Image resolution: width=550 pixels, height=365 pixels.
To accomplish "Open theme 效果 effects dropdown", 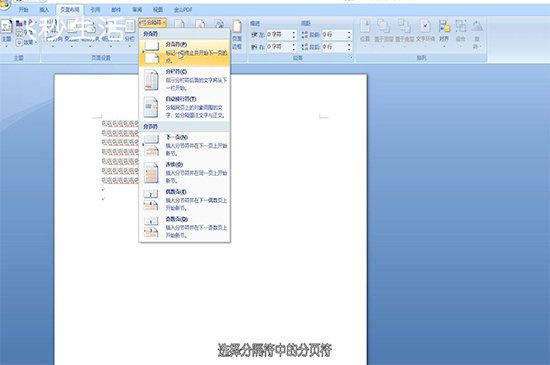I will click(x=26, y=42).
